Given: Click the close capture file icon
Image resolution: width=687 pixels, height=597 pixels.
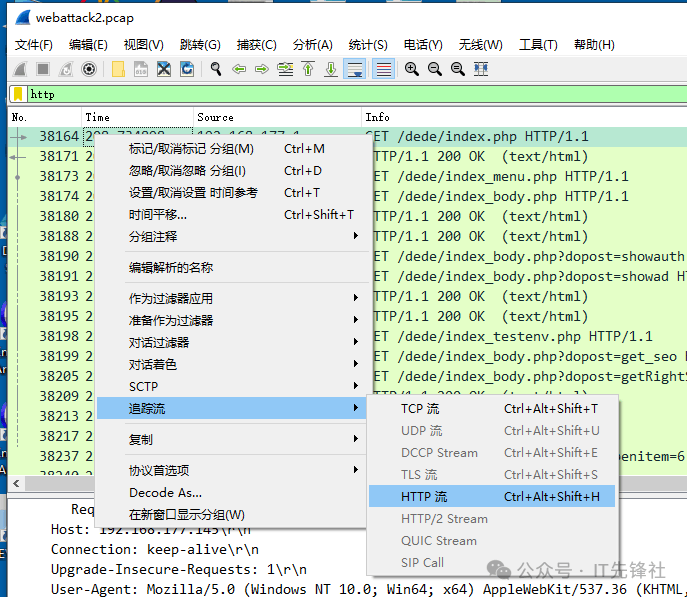Looking at the screenshot, I should click(162, 69).
